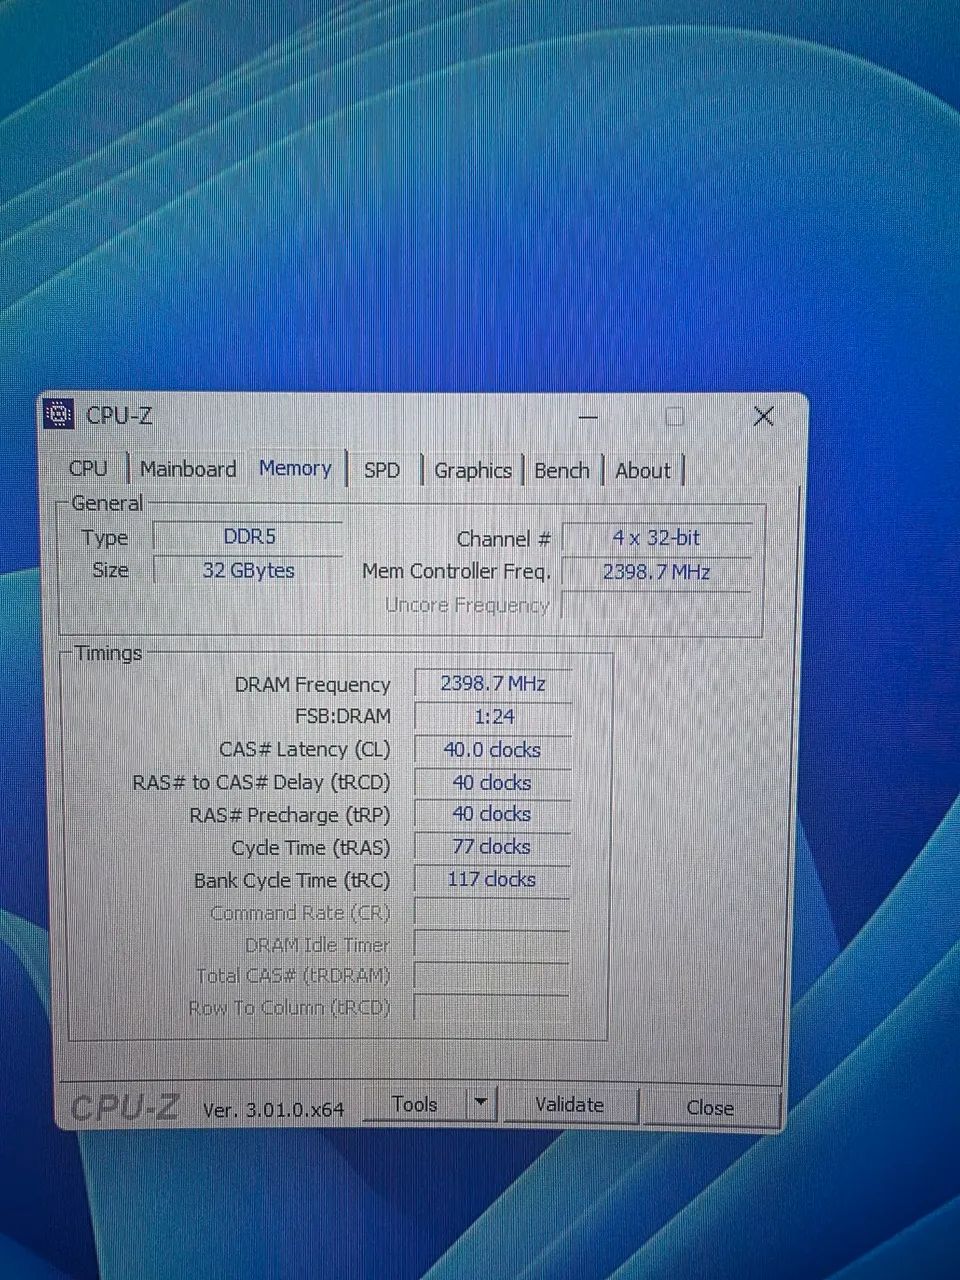Click the CAS# Latency 40.0 clocks value
Screen dimensions: 960x1280
[x=493, y=750]
